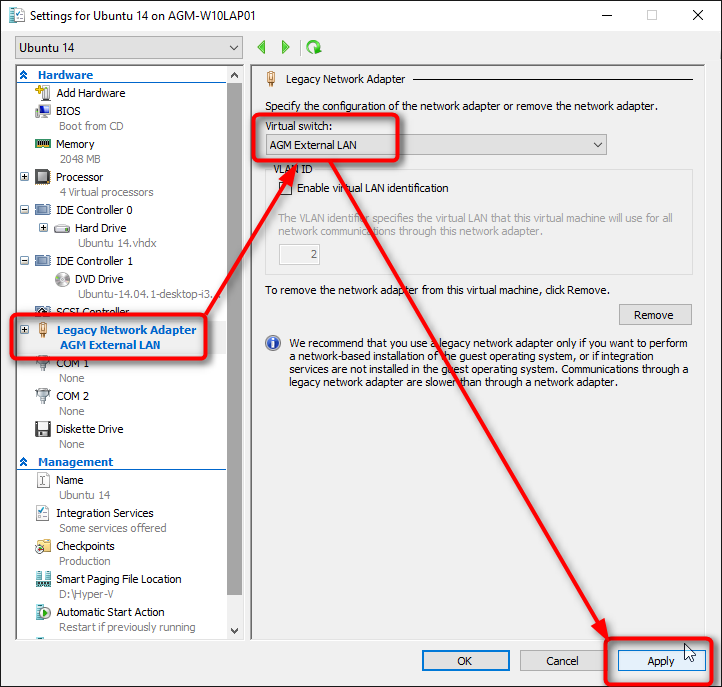Close the settings window
Screen dimensions: 722x687
(x=698, y=15)
